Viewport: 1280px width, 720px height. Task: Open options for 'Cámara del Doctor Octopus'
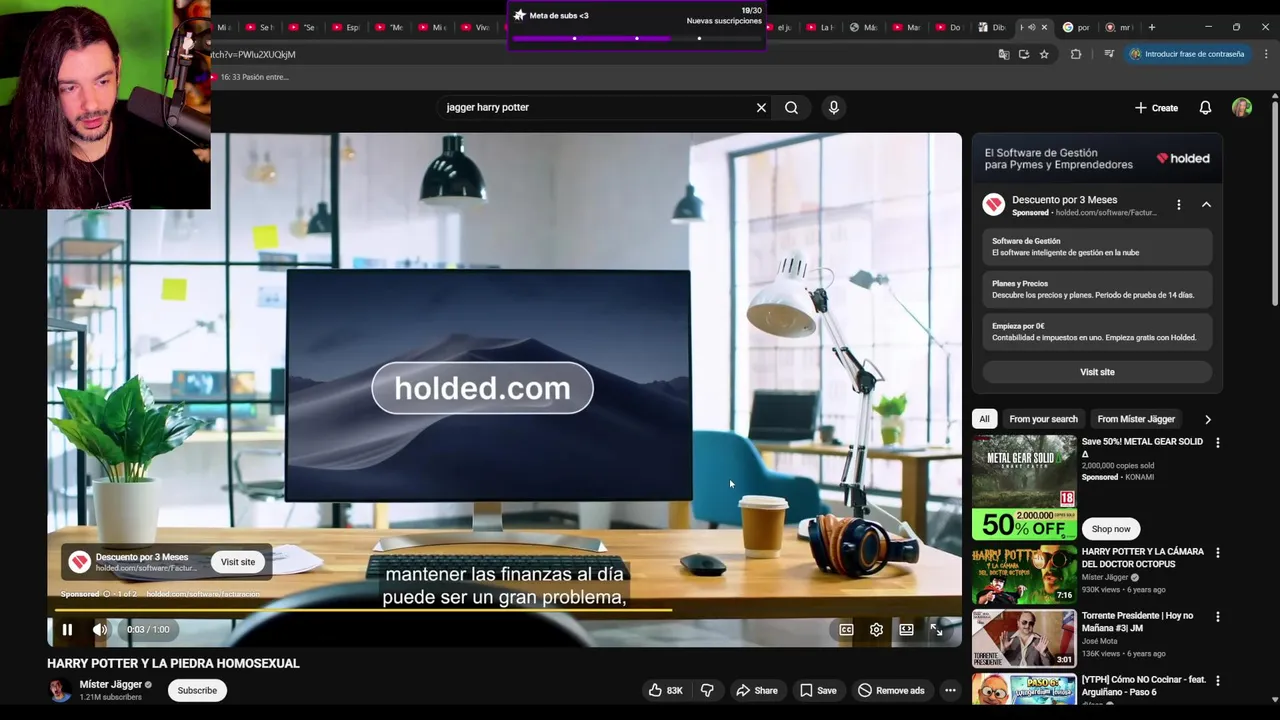point(1217,552)
